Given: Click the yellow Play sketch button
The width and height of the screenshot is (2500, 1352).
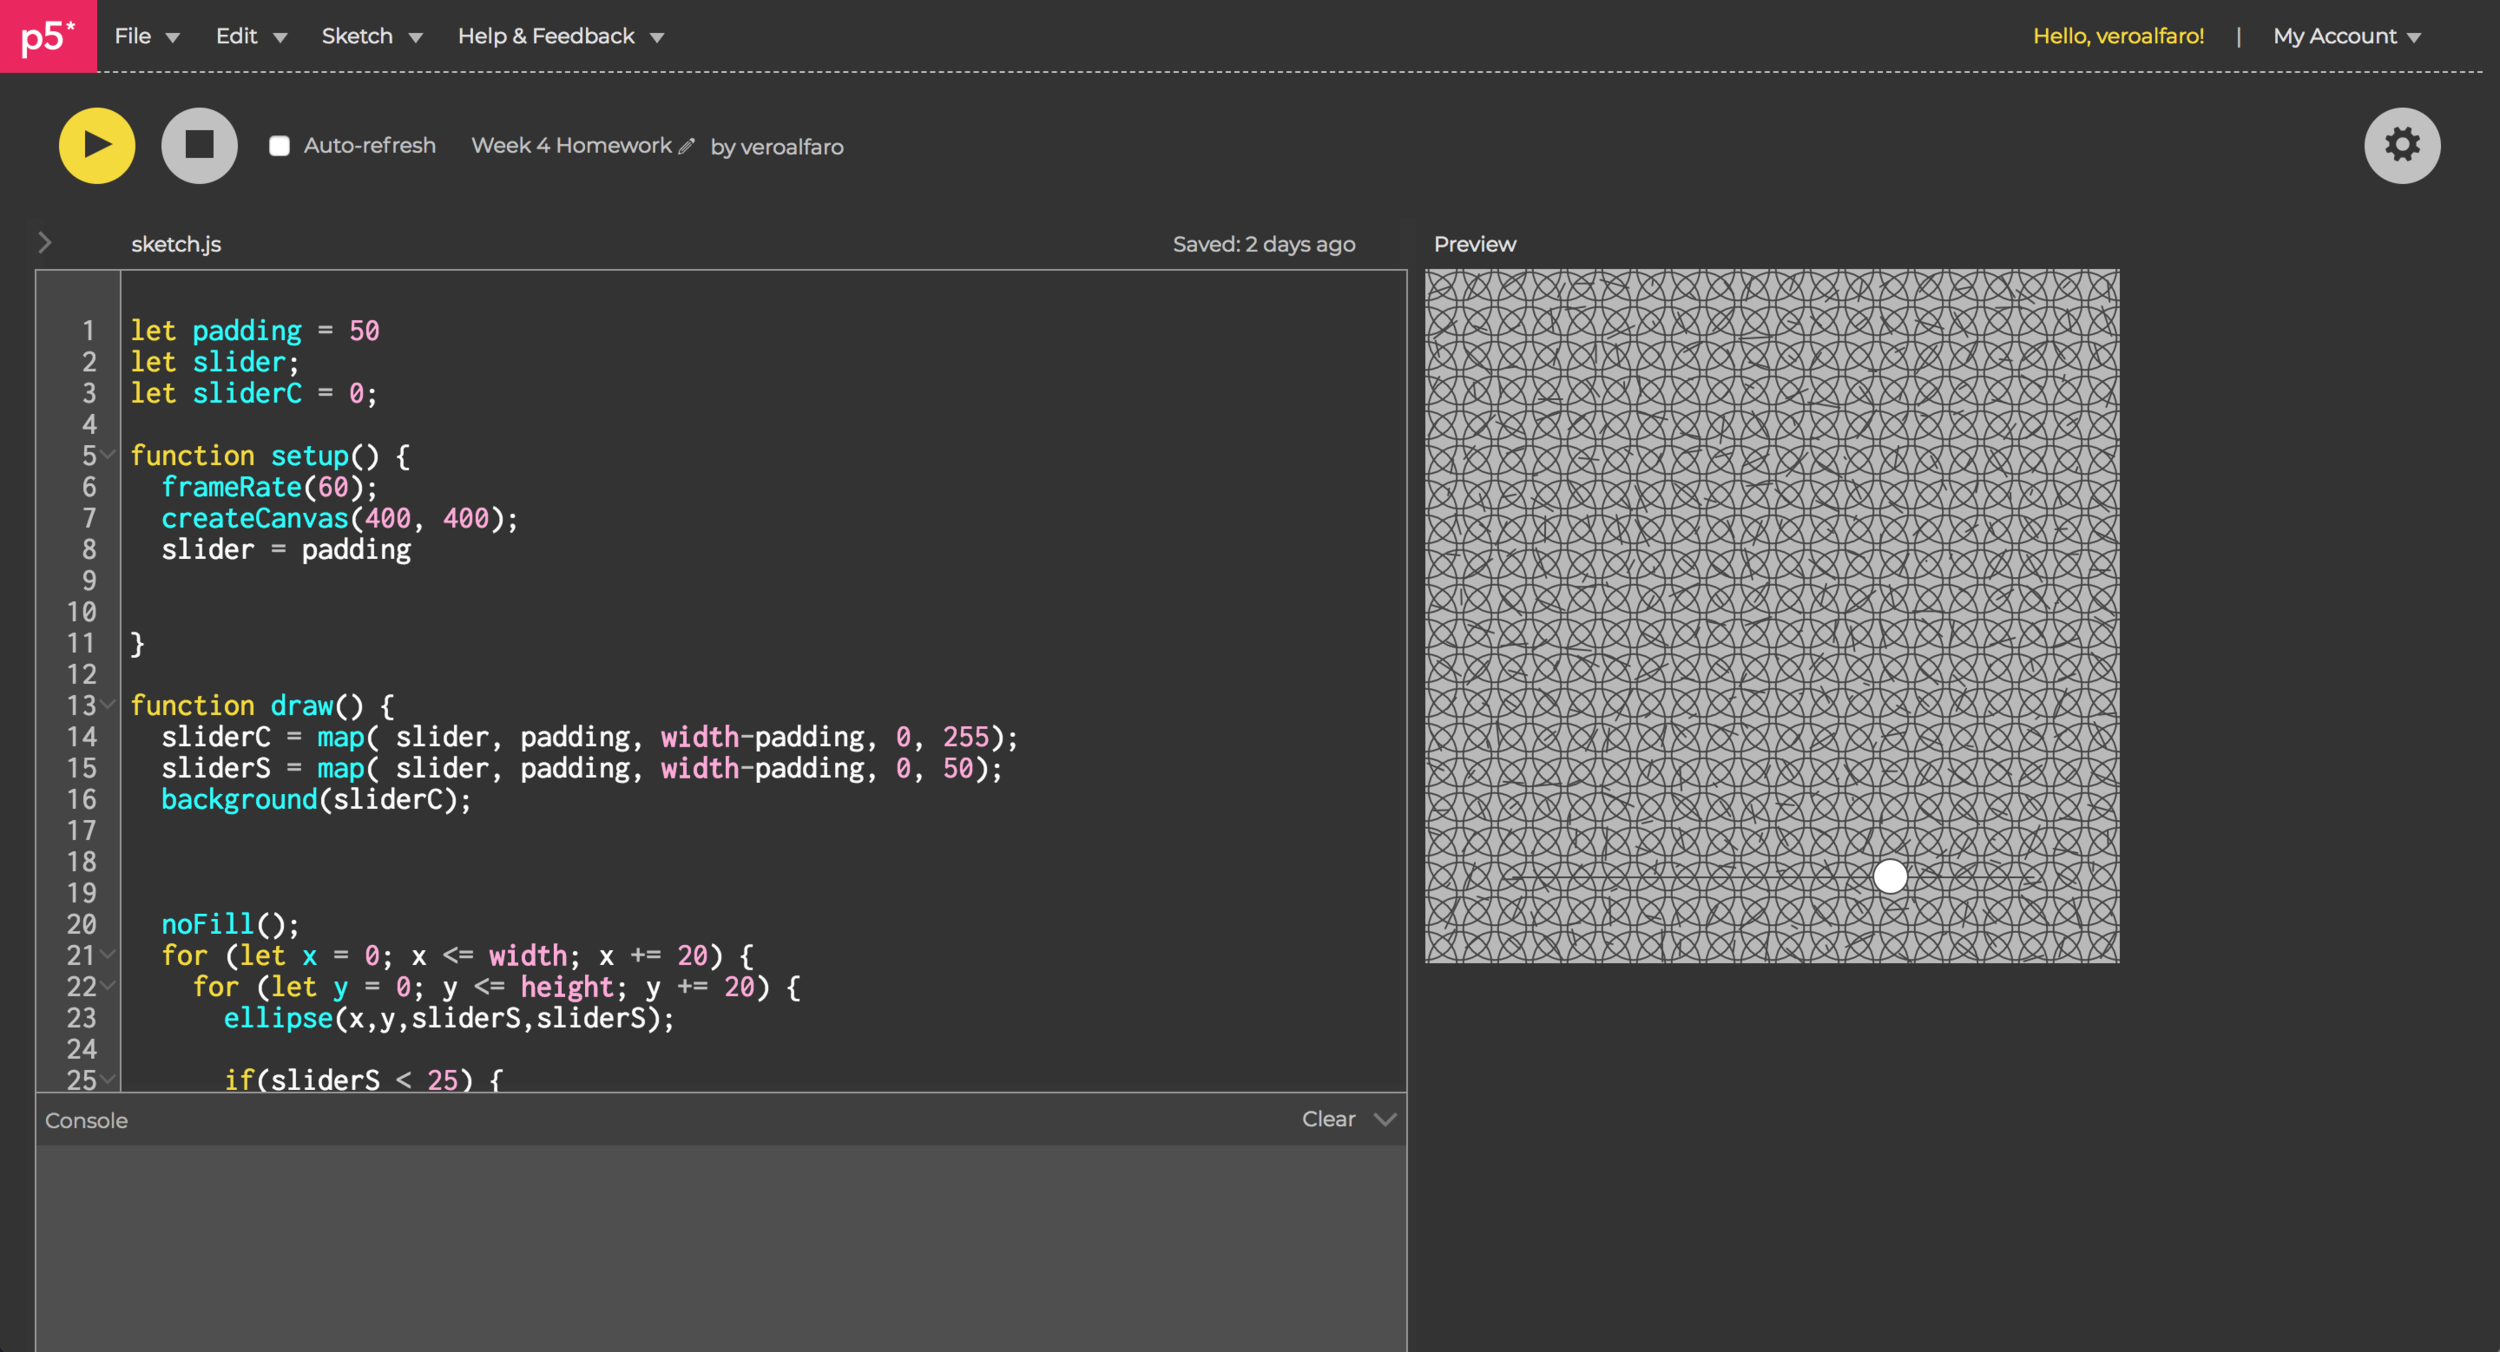Looking at the screenshot, I should [97, 146].
